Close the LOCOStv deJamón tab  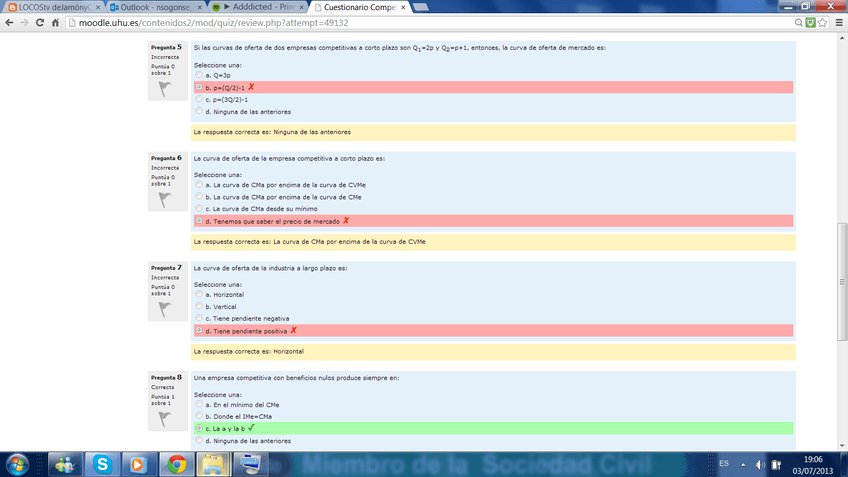coord(98,8)
